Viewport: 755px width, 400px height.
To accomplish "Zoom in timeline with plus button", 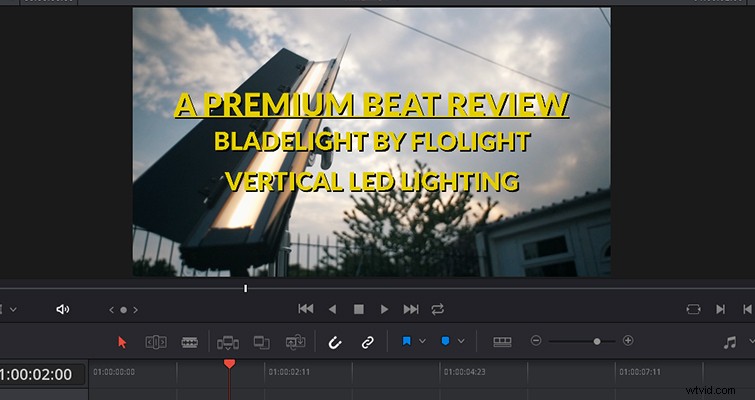I will click(628, 341).
